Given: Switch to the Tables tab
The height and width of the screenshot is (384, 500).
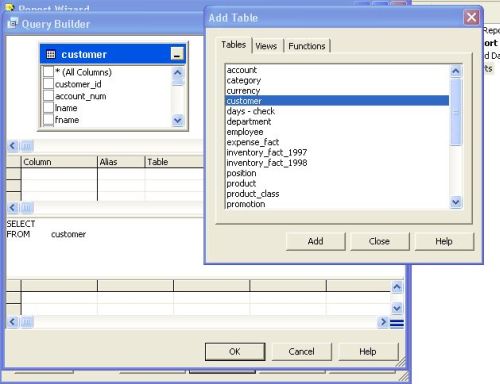Looking at the screenshot, I should [x=233, y=45].
